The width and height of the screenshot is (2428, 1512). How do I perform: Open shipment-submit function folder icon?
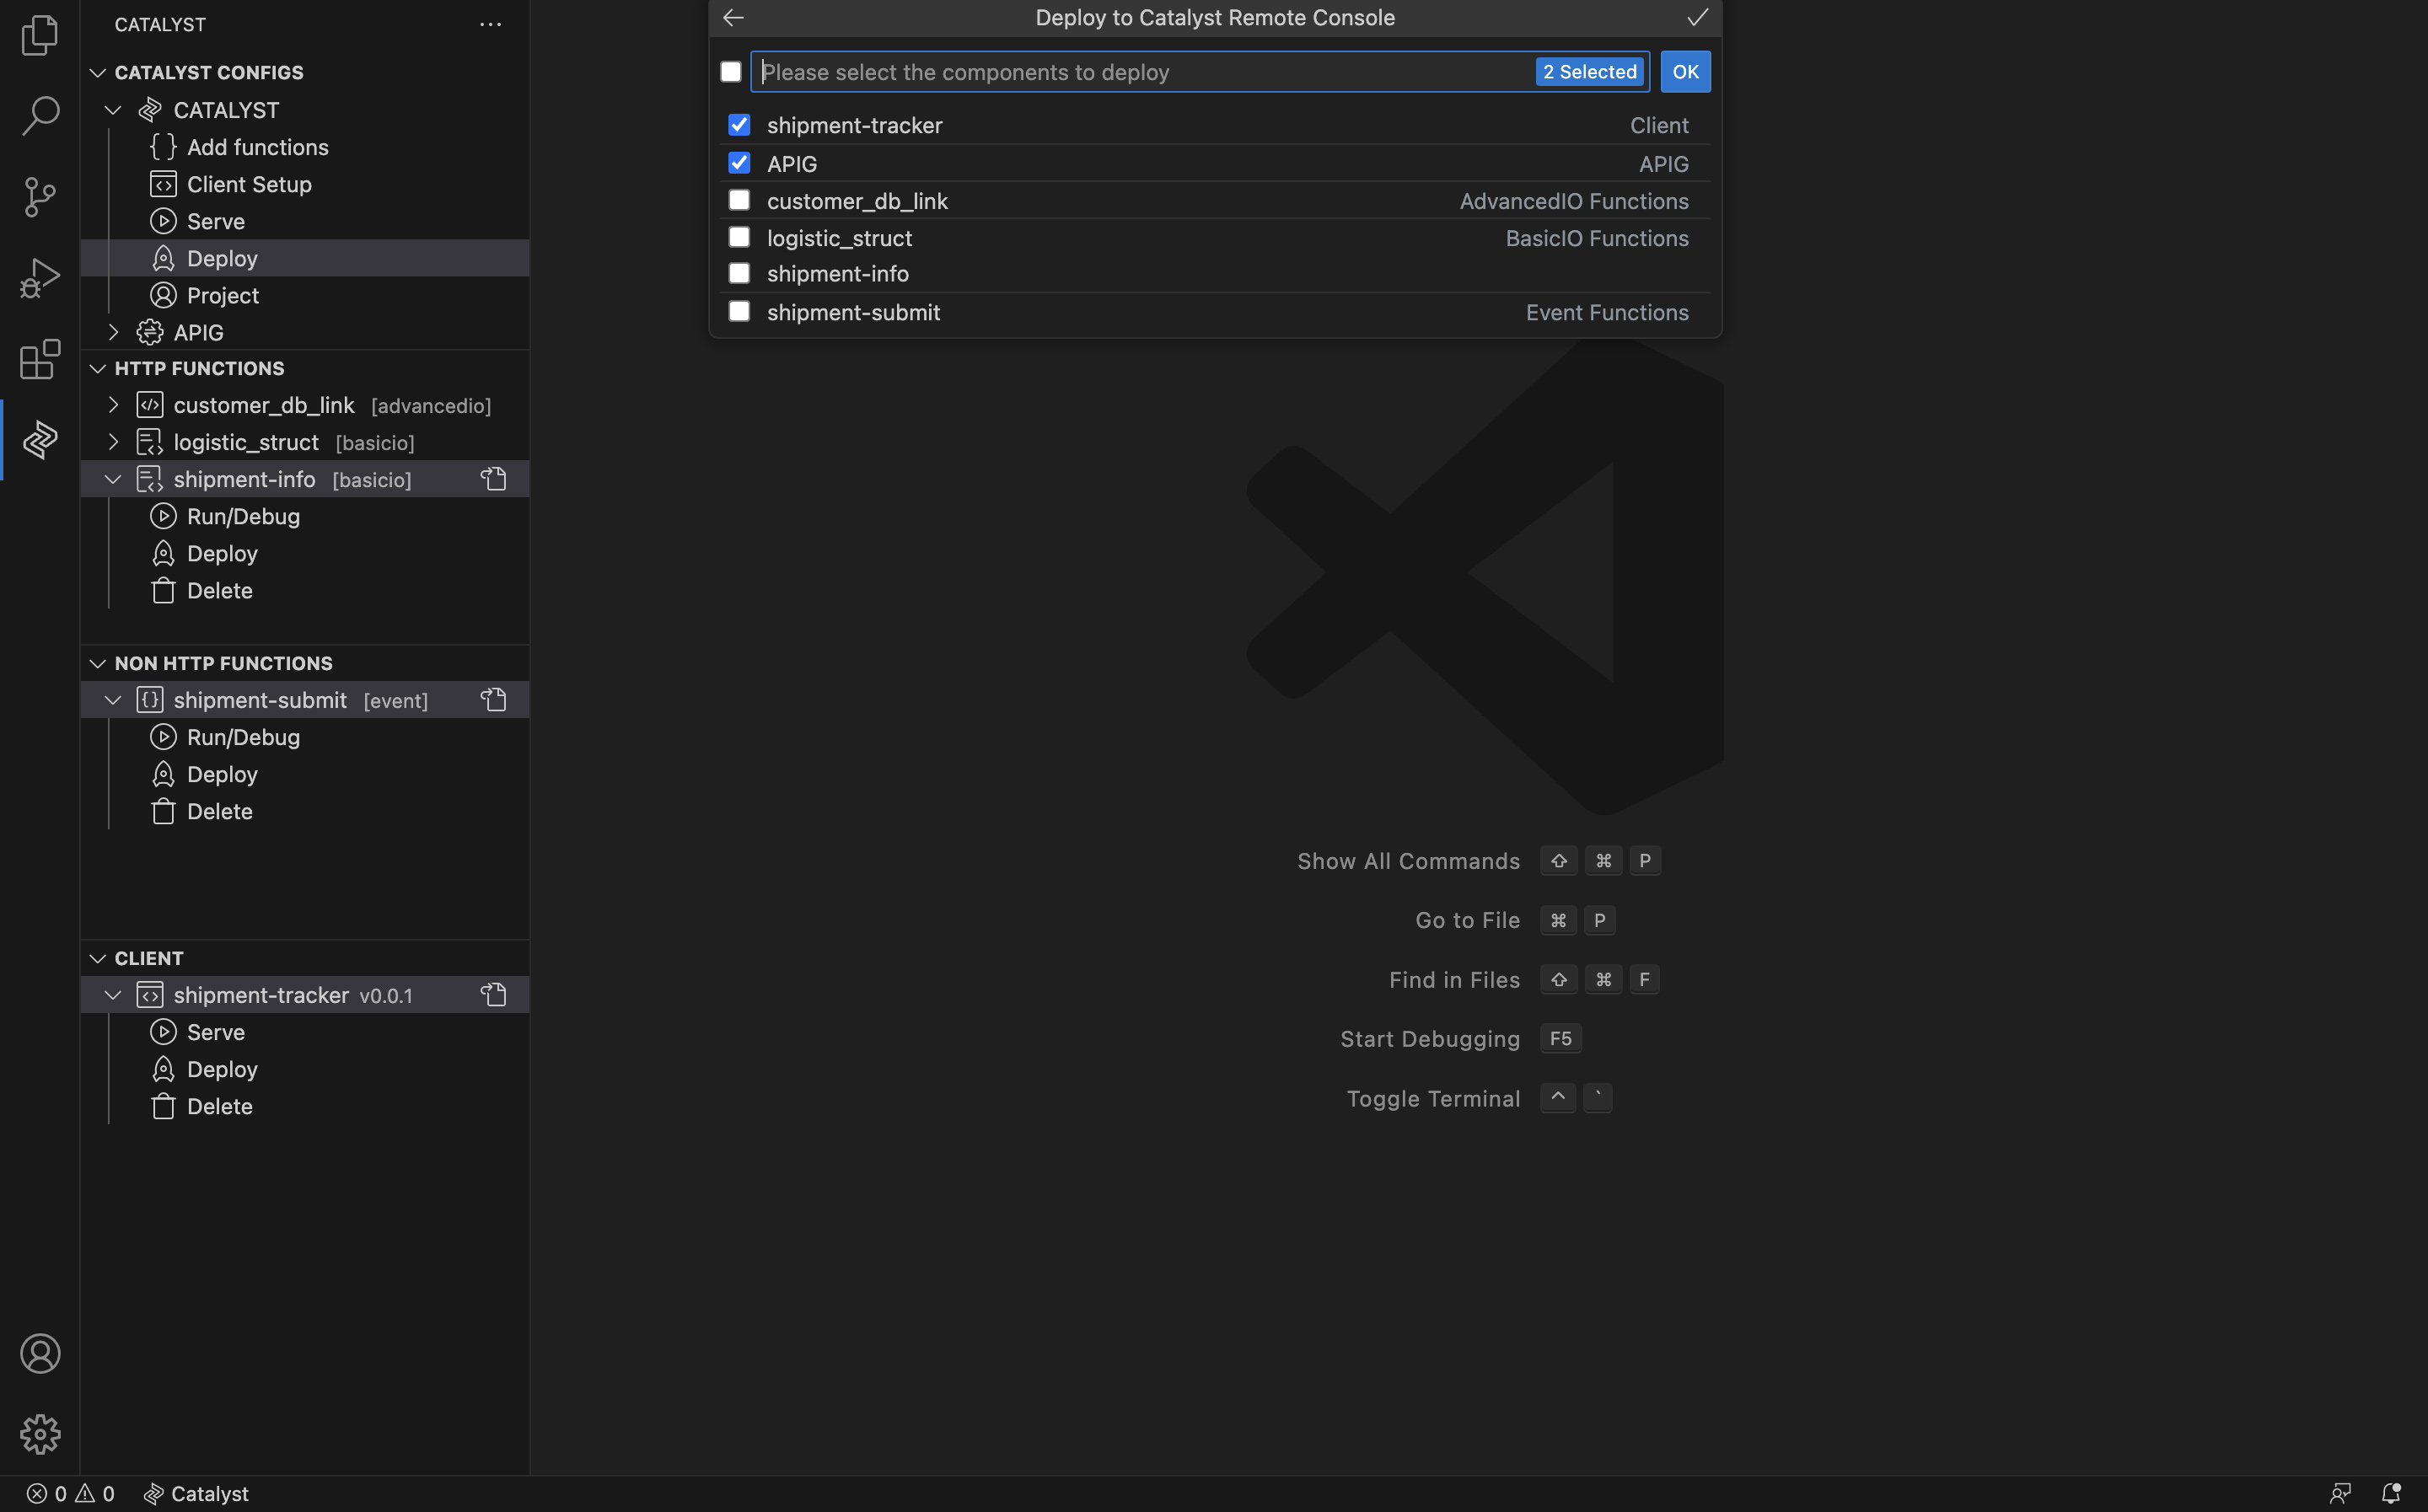tap(494, 700)
